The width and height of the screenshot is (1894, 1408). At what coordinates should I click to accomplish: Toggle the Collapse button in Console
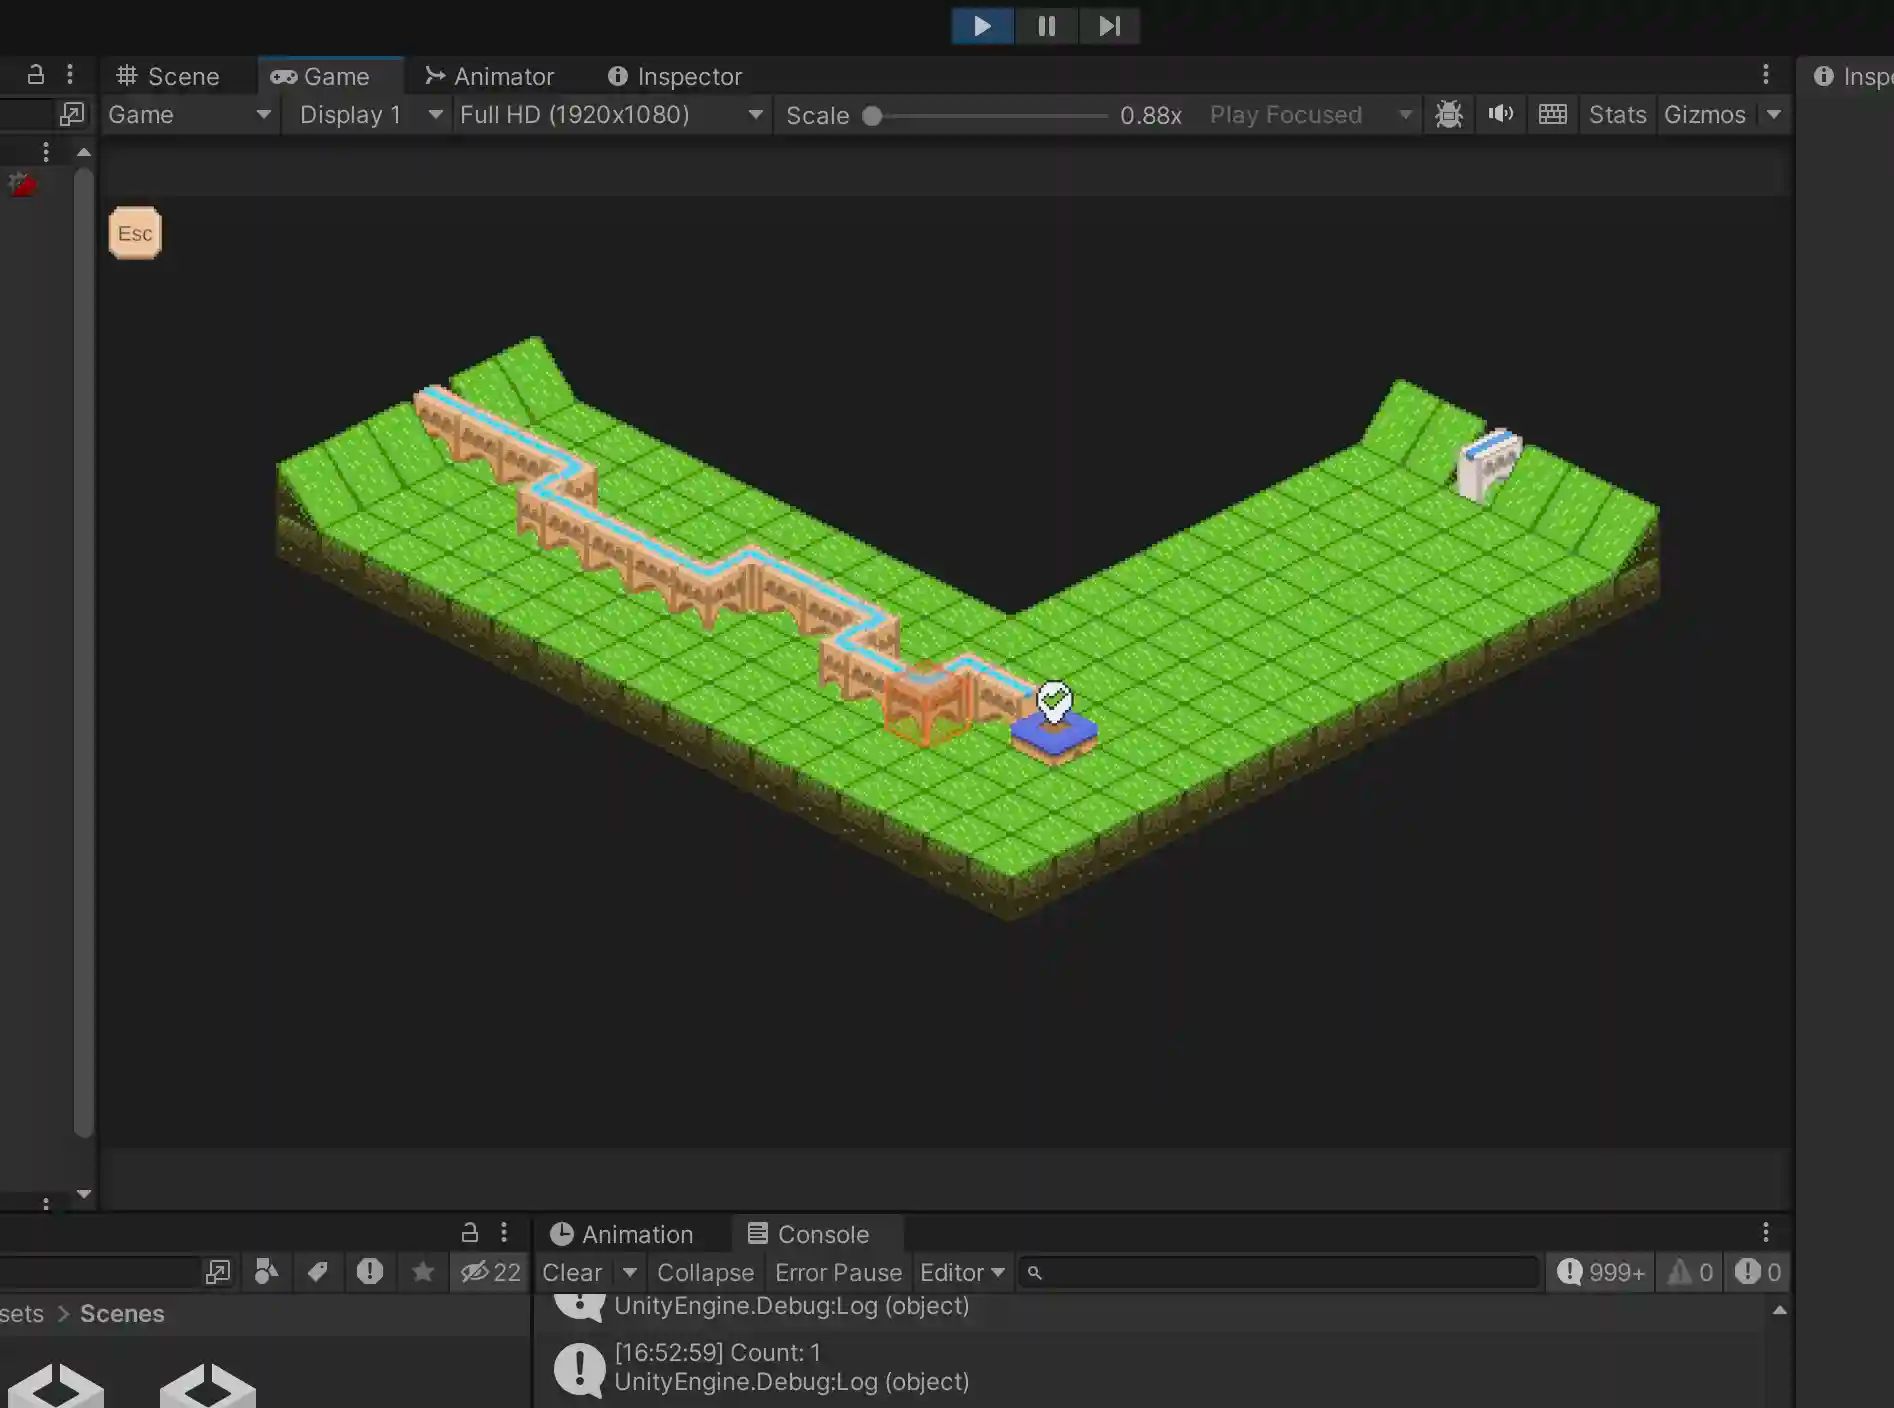[x=705, y=1272]
